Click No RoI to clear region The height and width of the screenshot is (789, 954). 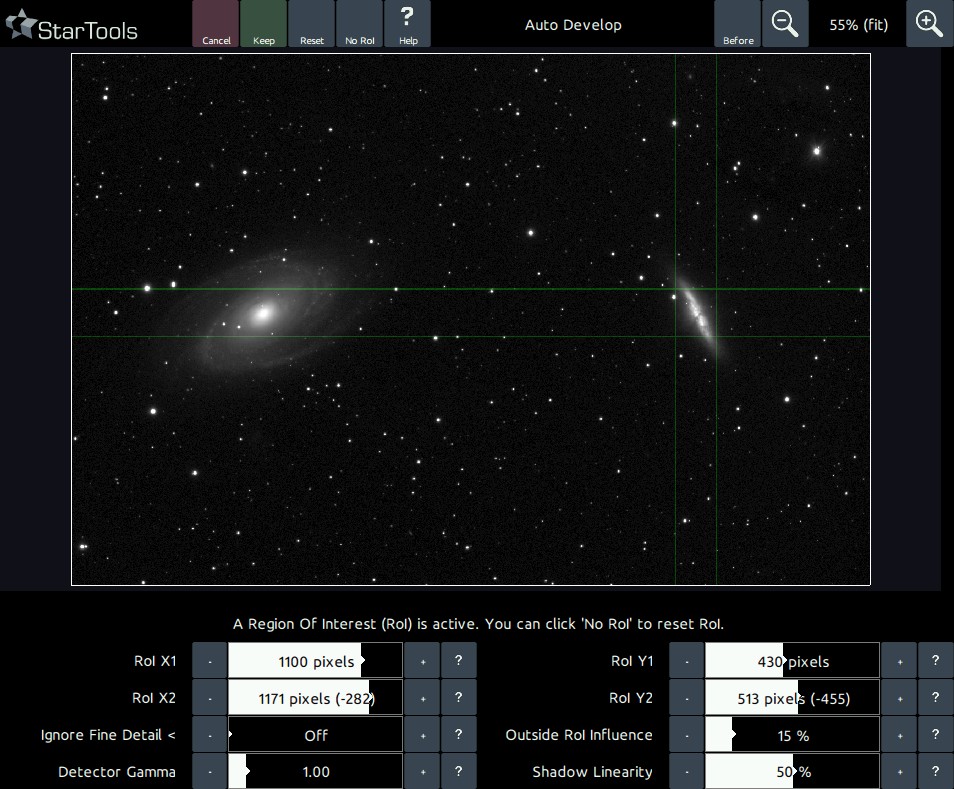tap(359, 24)
